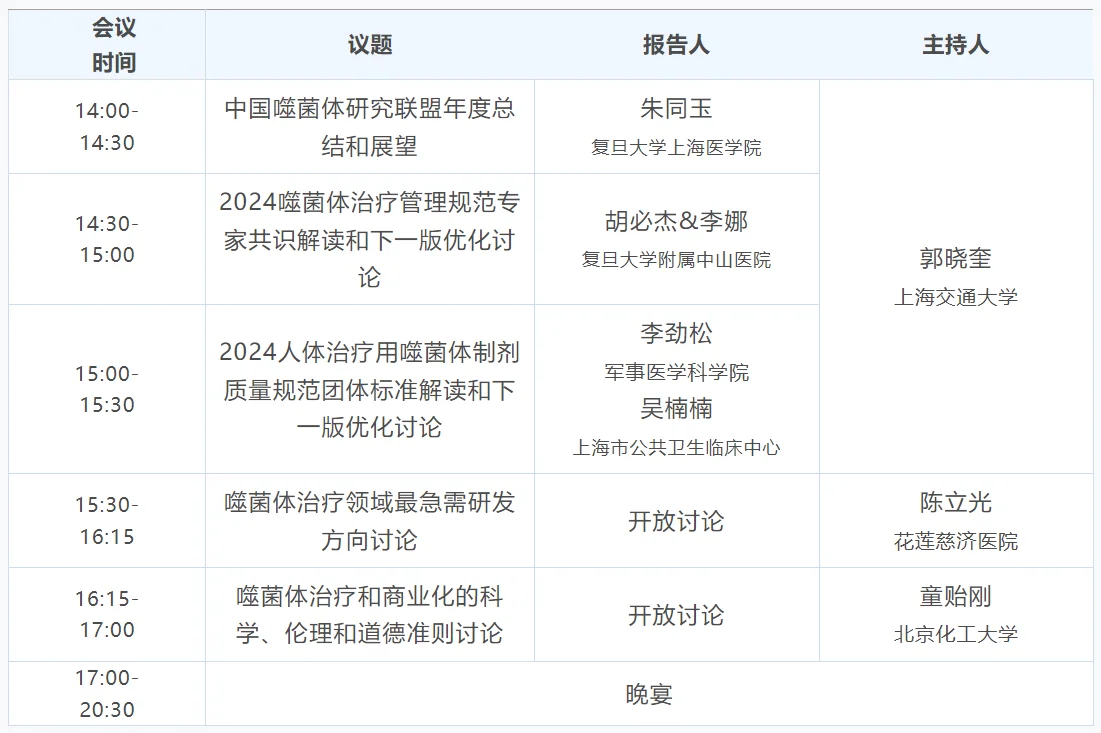Image resolution: width=1101 pixels, height=733 pixels.
Task: Click affiliation 上海市公共卫生临床中心
Action: coord(676,447)
